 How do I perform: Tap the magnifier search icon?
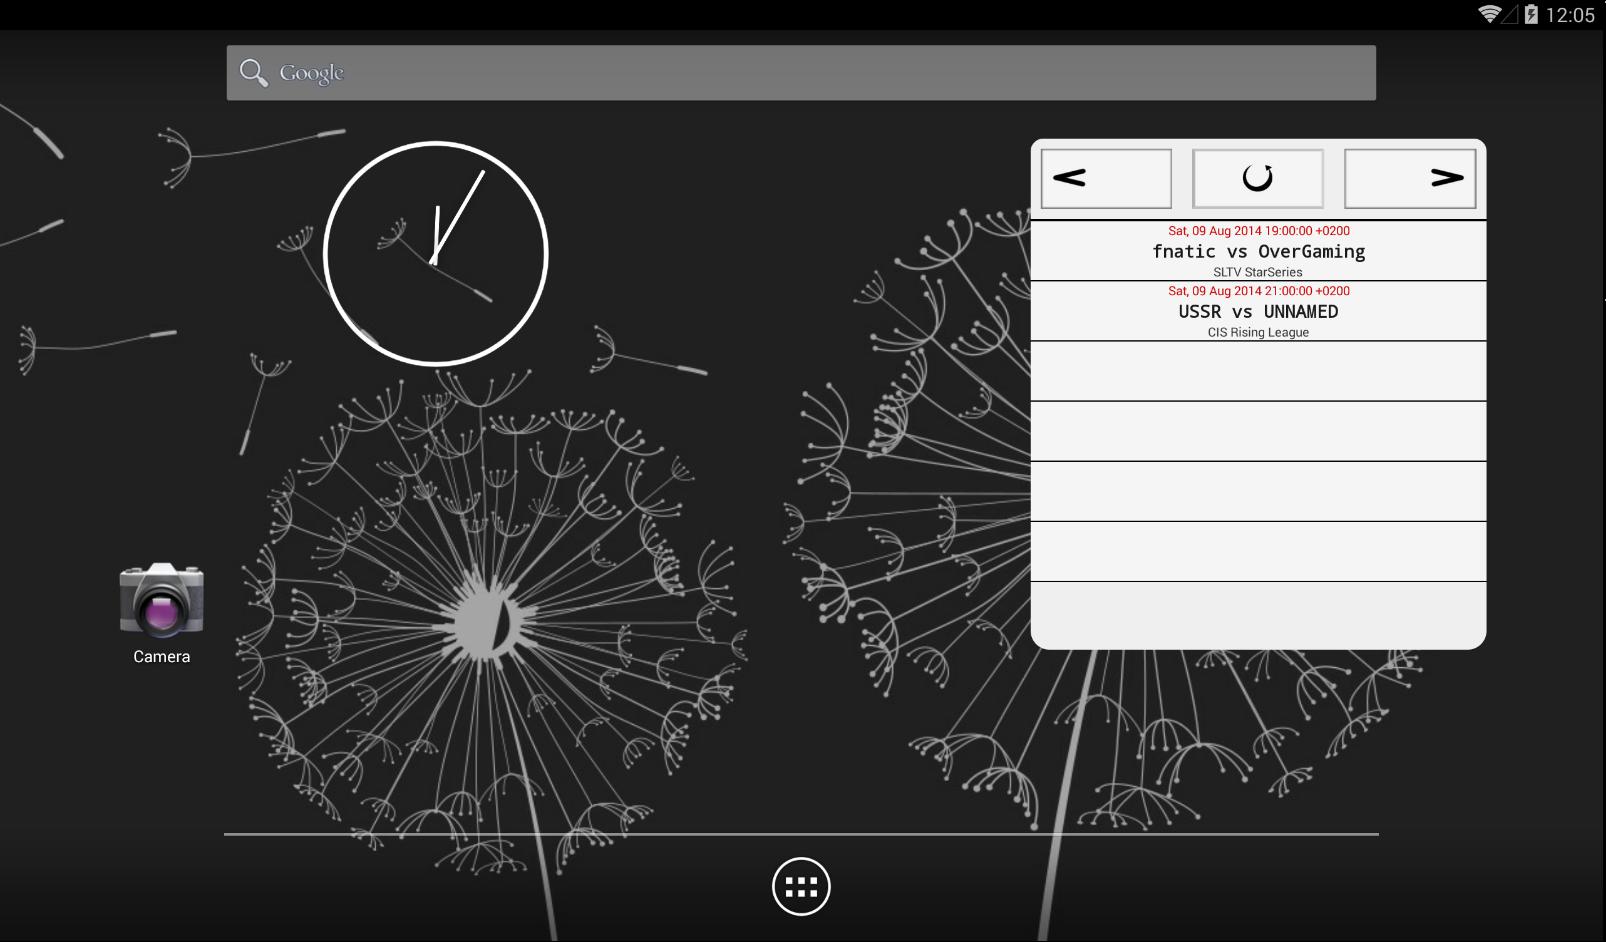pyautogui.click(x=254, y=73)
